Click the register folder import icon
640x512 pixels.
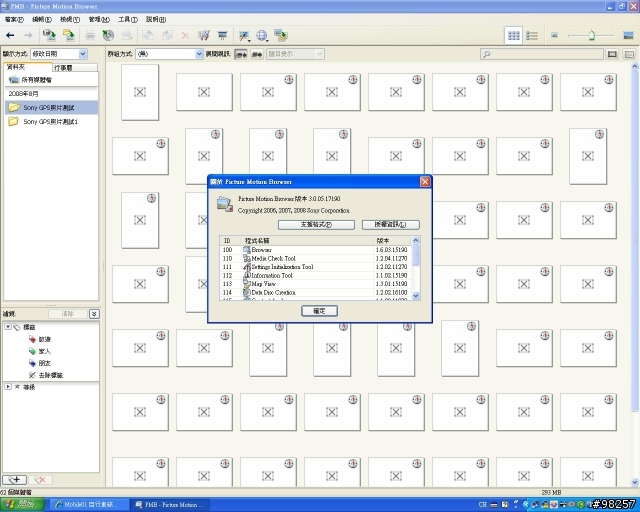(x=69, y=36)
